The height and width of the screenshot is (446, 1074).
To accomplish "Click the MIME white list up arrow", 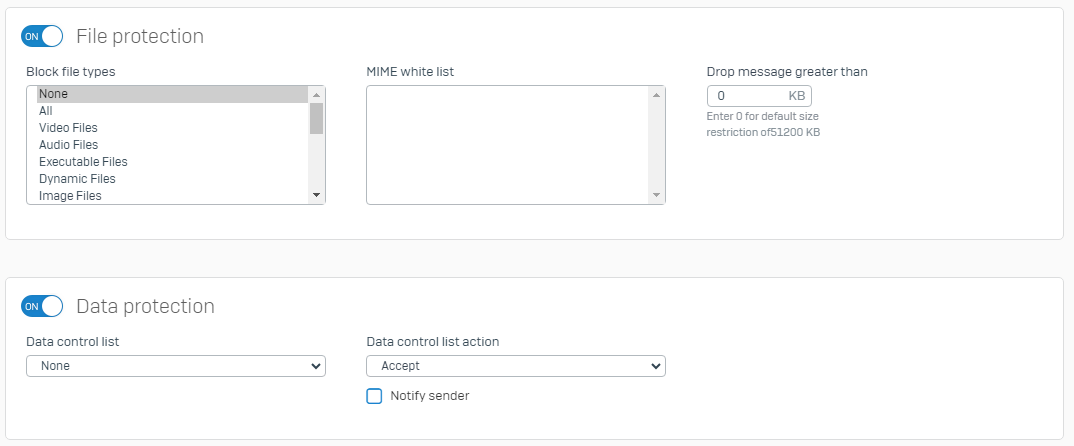I will [x=657, y=95].
